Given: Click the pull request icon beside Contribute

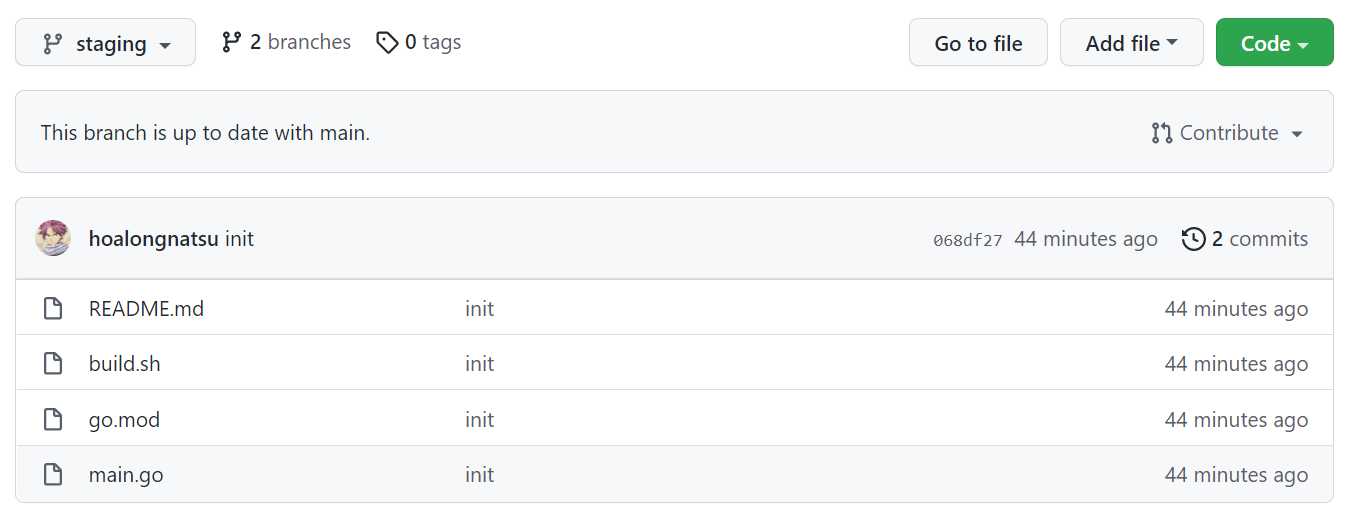Looking at the screenshot, I should (x=1161, y=133).
